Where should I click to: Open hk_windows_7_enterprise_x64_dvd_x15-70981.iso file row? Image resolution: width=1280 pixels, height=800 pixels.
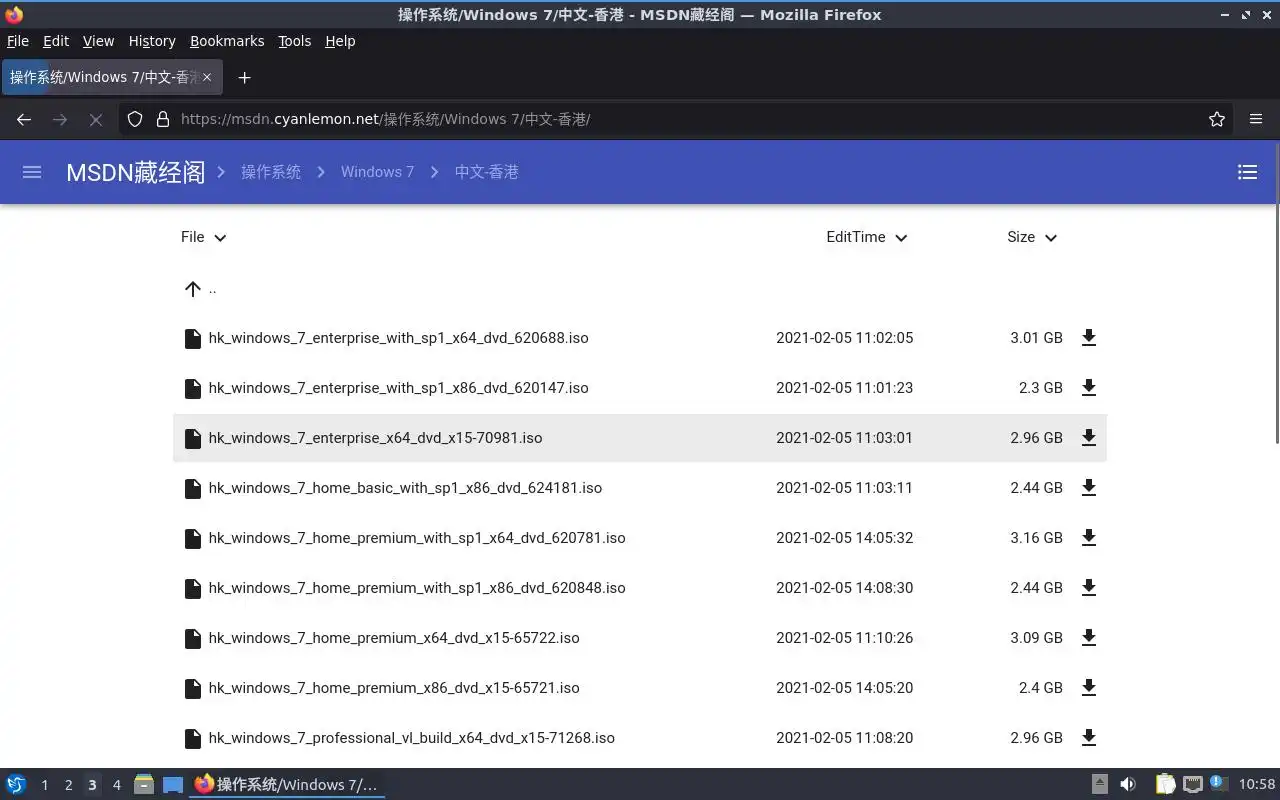640,438
